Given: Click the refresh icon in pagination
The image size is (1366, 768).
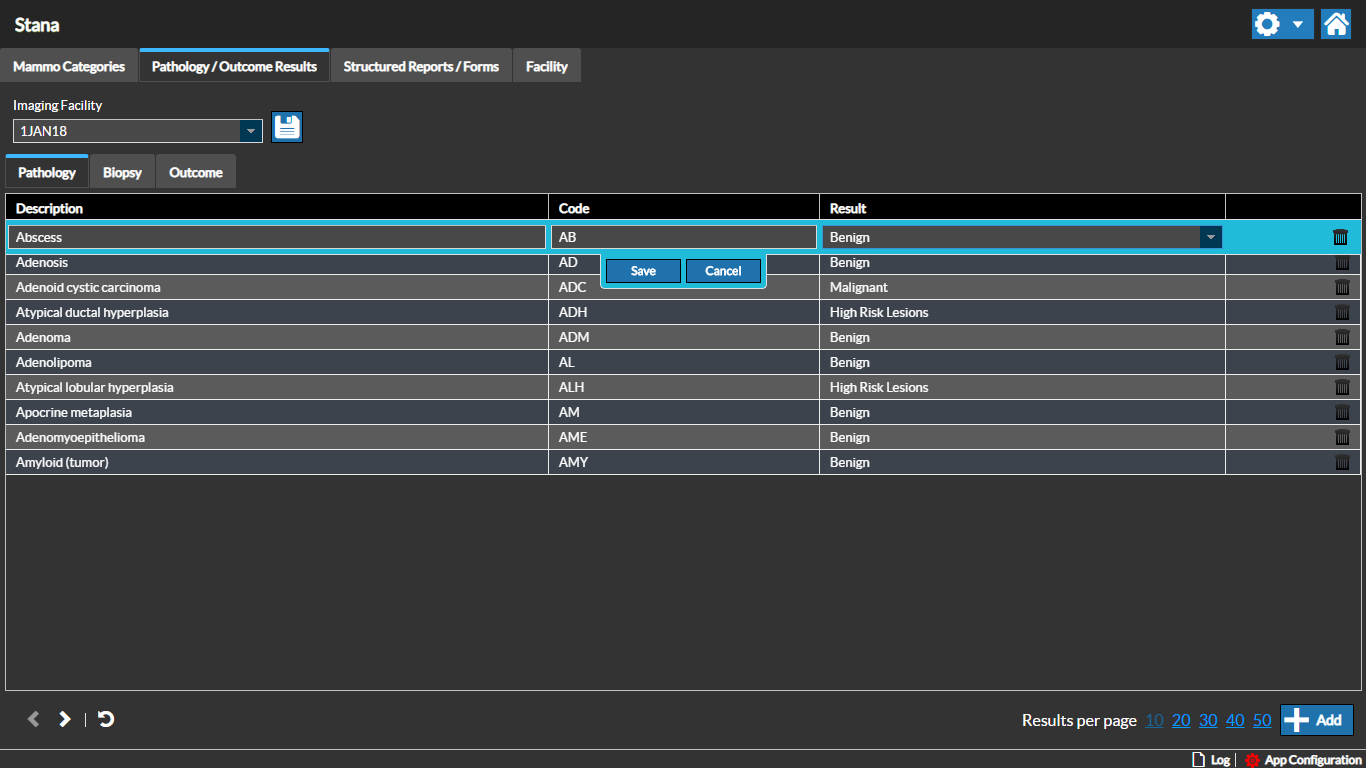Looking at the screenshot, I should pyautogui.click(x=106, y=719).
